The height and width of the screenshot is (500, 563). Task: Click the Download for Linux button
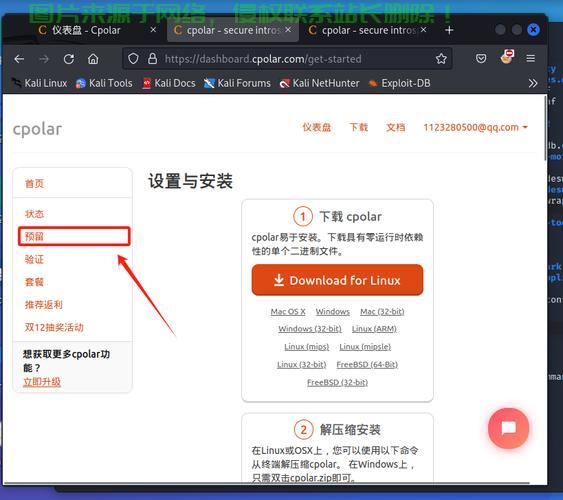click(337, 280)
